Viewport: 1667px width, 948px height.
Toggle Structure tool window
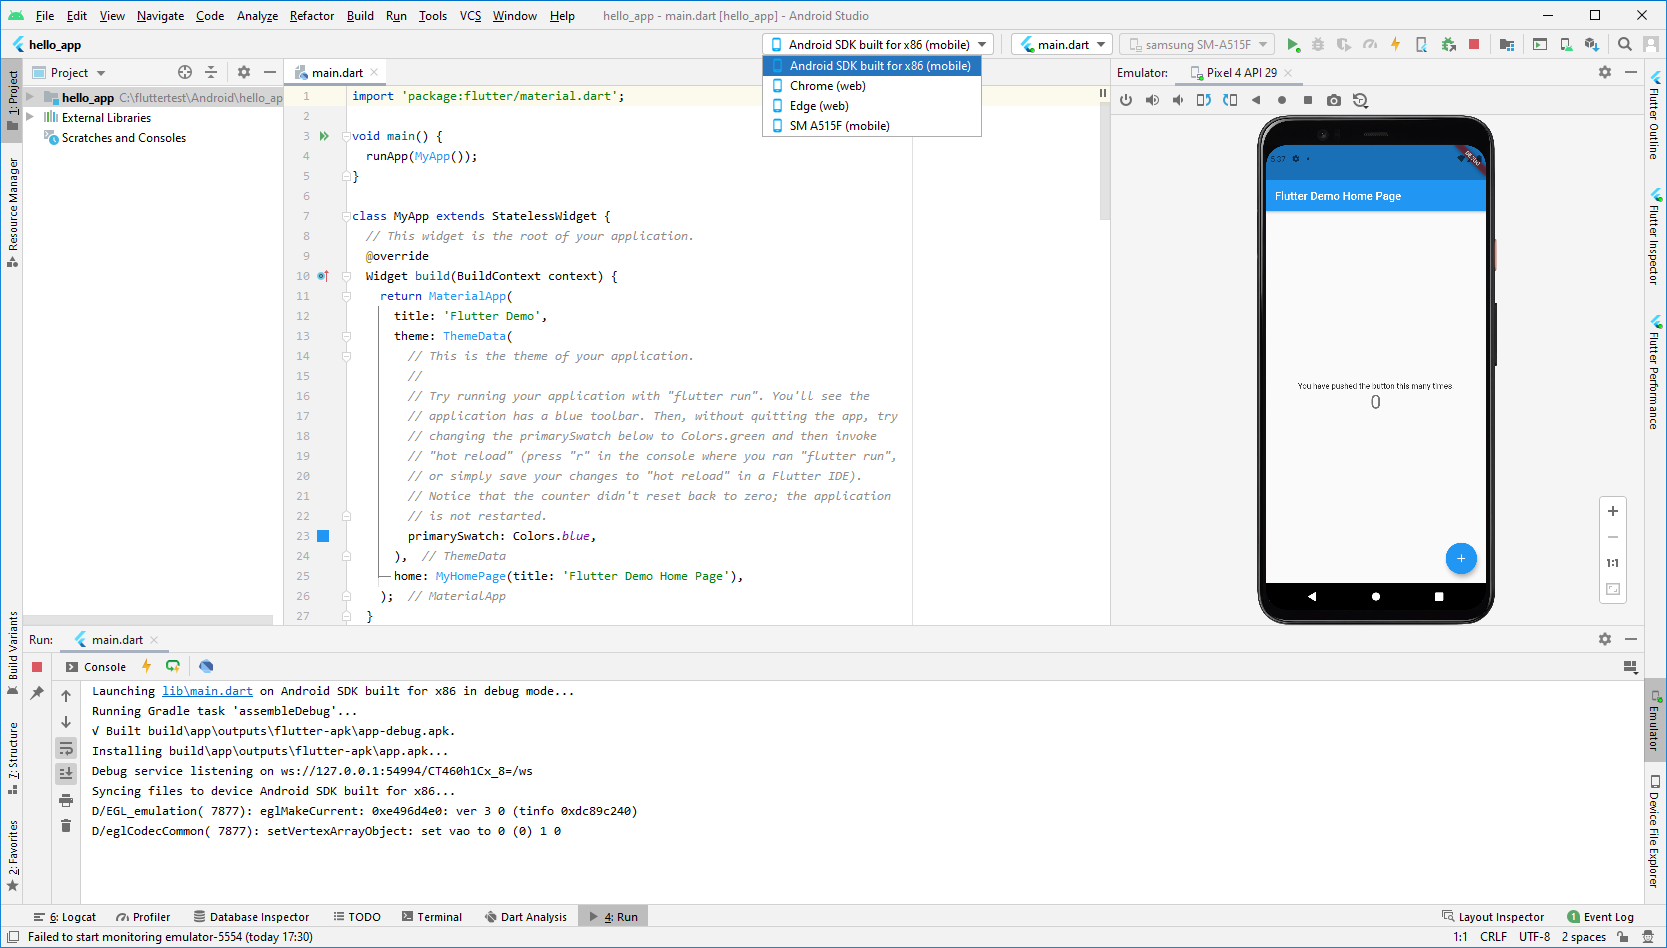tap(12, 758)
